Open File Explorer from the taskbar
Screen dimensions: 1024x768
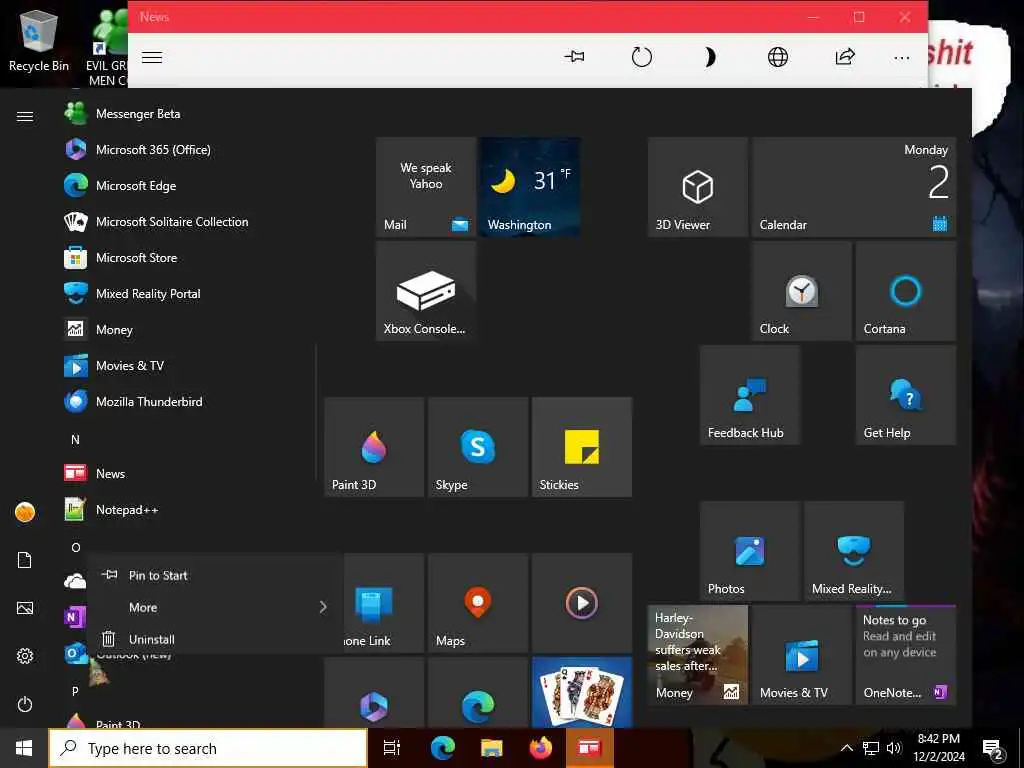(492, 748)
